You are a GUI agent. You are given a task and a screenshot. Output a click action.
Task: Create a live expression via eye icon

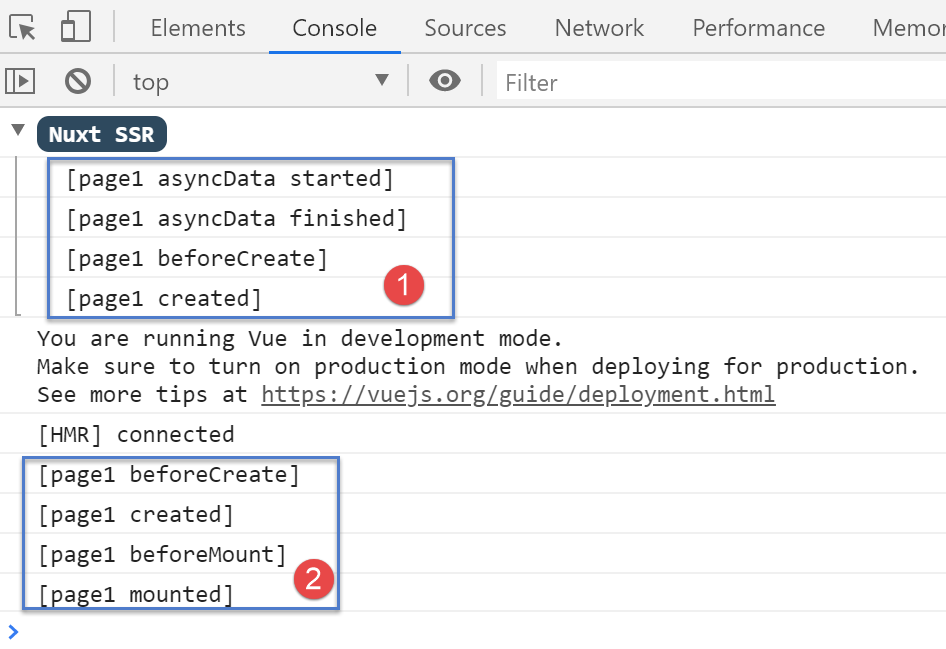(444, 81)
